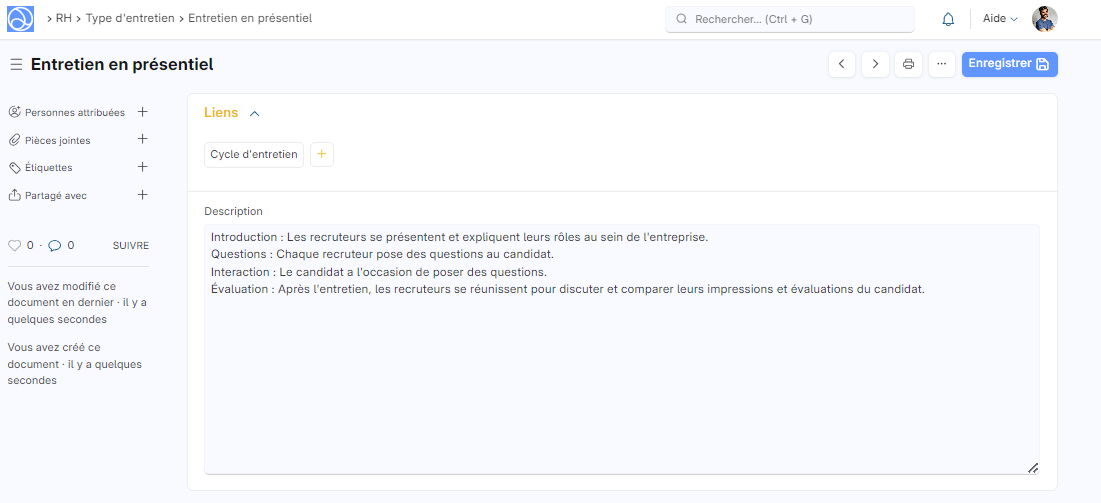This screenshot has height=503, width=1101.
Task: Click the Enregistrer button
Action: [x=1009, y=64]
